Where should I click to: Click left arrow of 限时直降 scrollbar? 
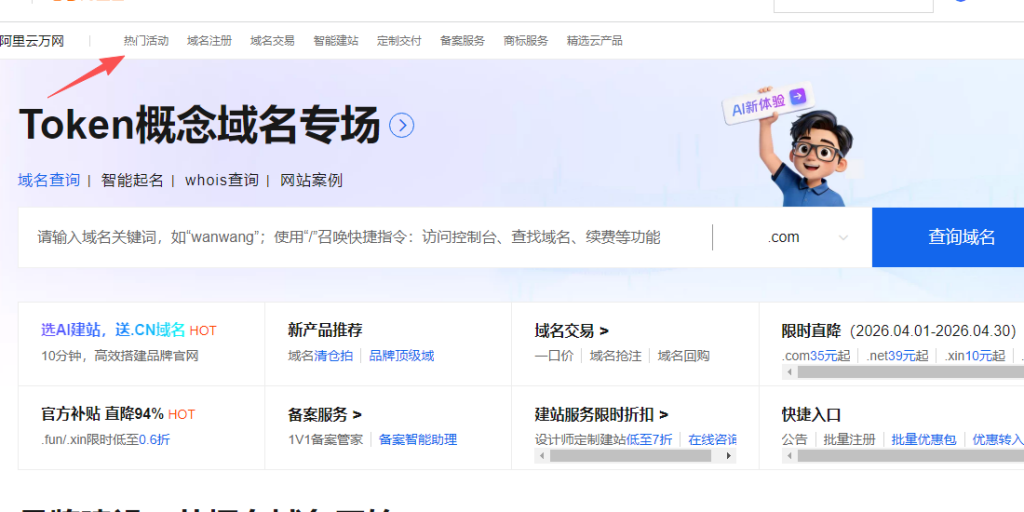click(x=789, y=372)
